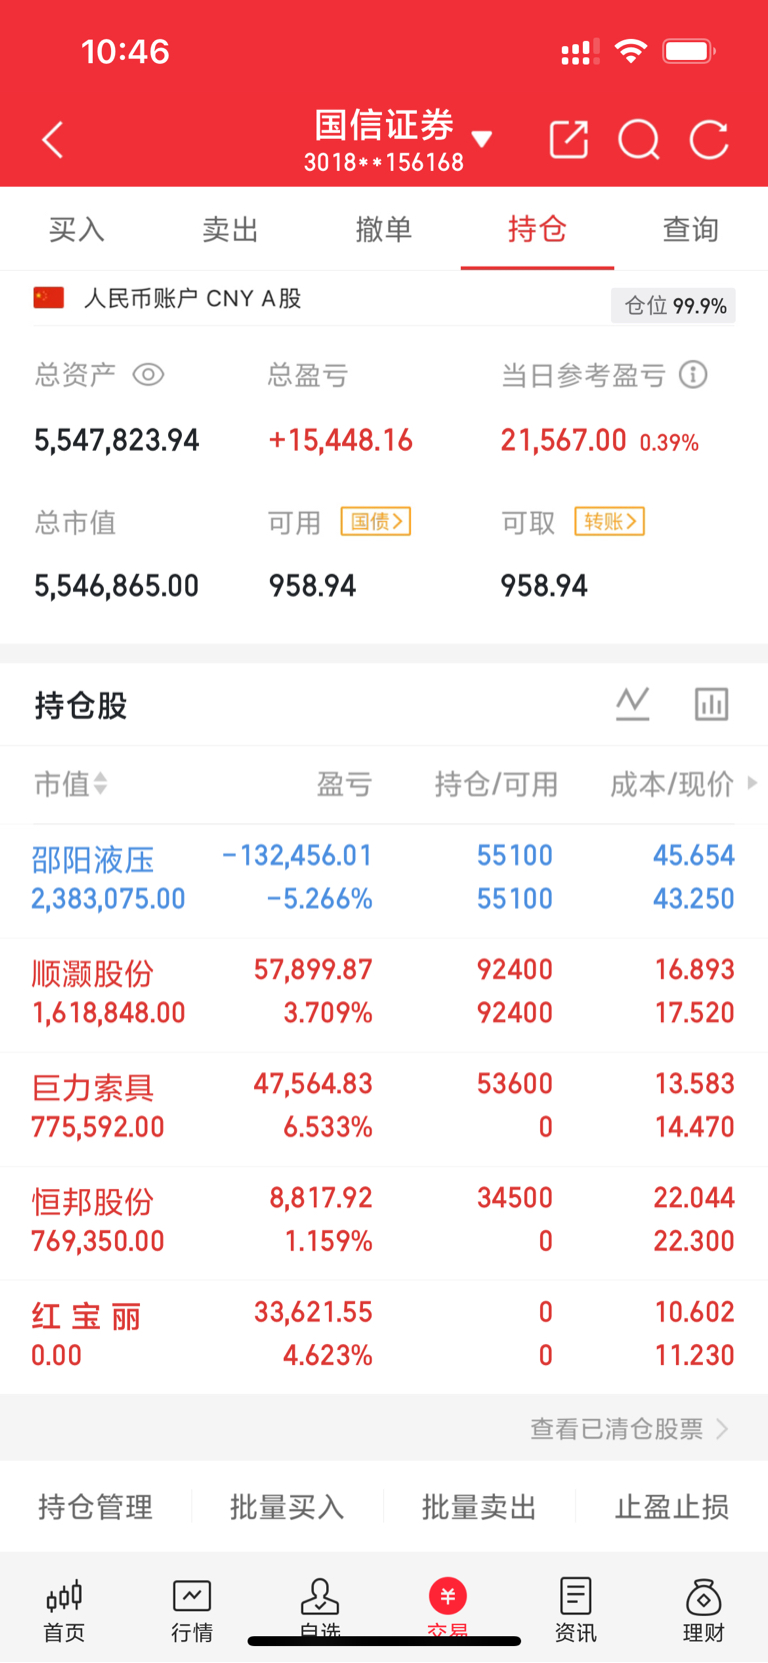Switch to the 买入 tab
The height and width of the screenshot is (1663, 768).
pyautogui.click(x=77, y=229)
